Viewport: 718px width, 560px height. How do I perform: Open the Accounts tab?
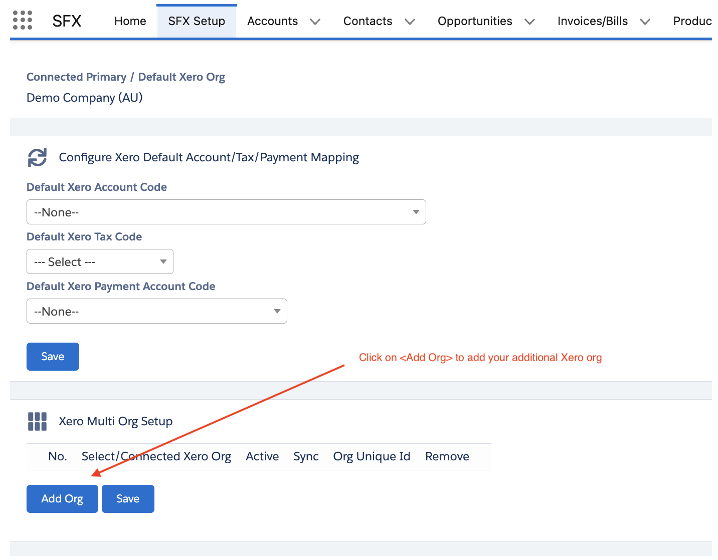click(x=272, y=21)
